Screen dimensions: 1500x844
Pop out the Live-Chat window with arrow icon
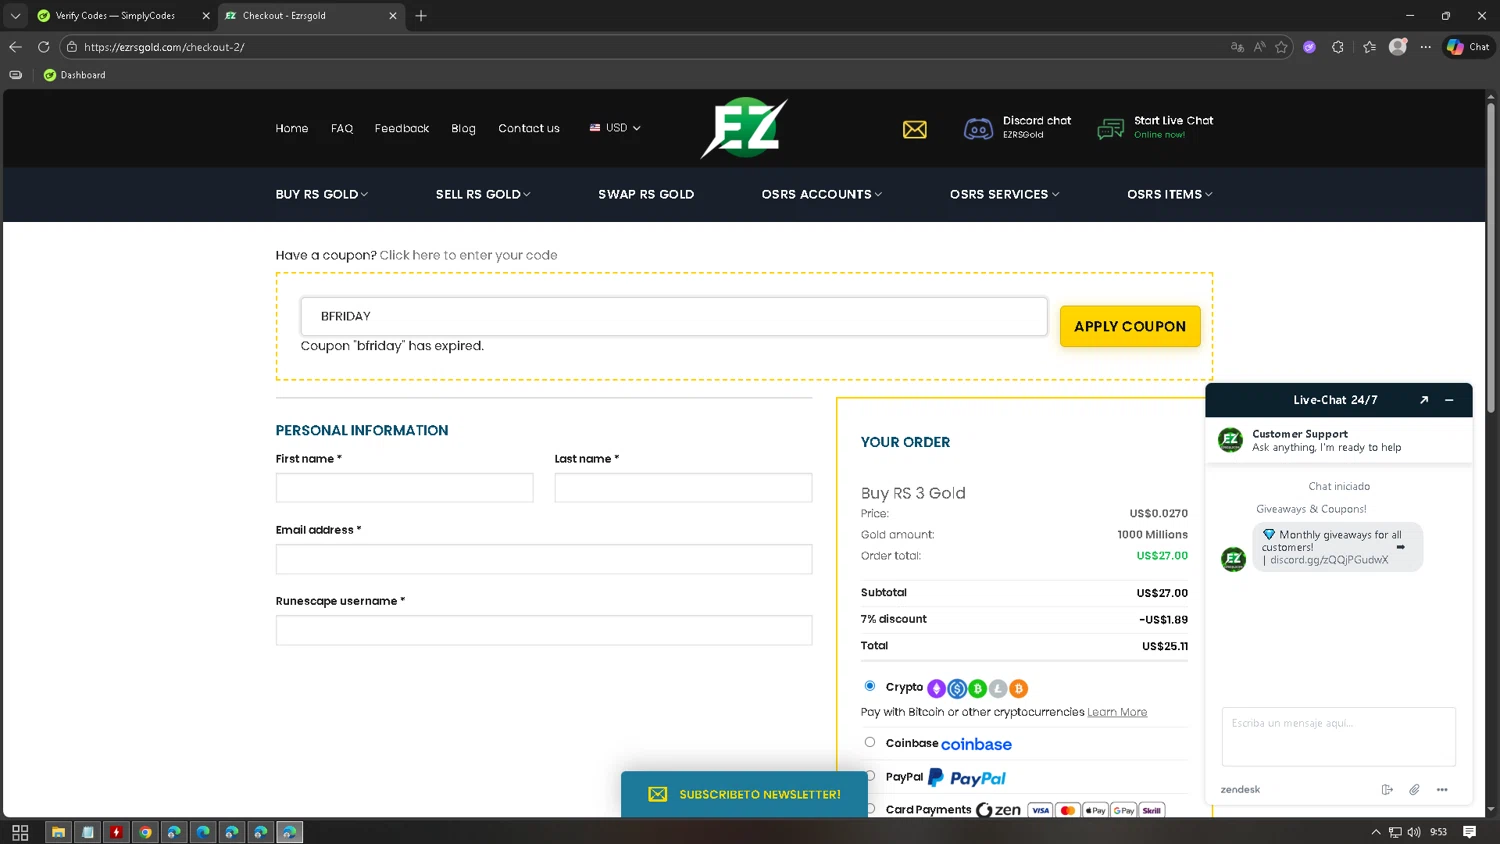click(1424, 400)
